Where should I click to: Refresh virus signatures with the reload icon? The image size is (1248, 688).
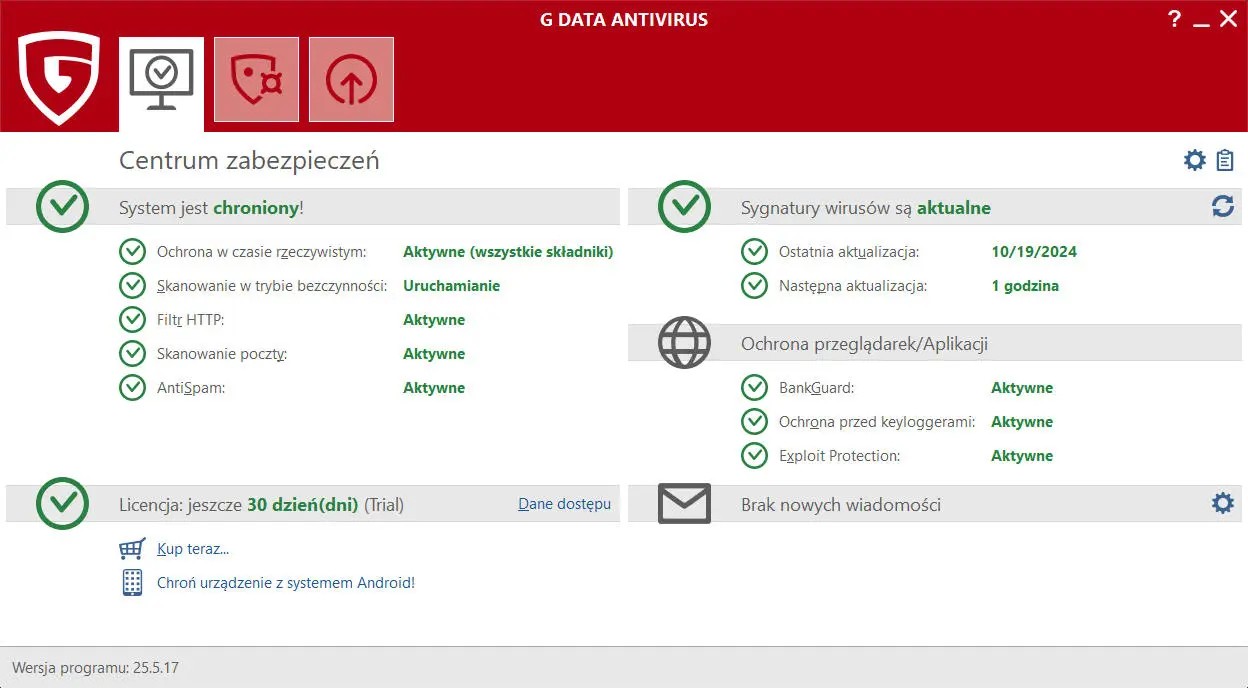pos(1222,207)
